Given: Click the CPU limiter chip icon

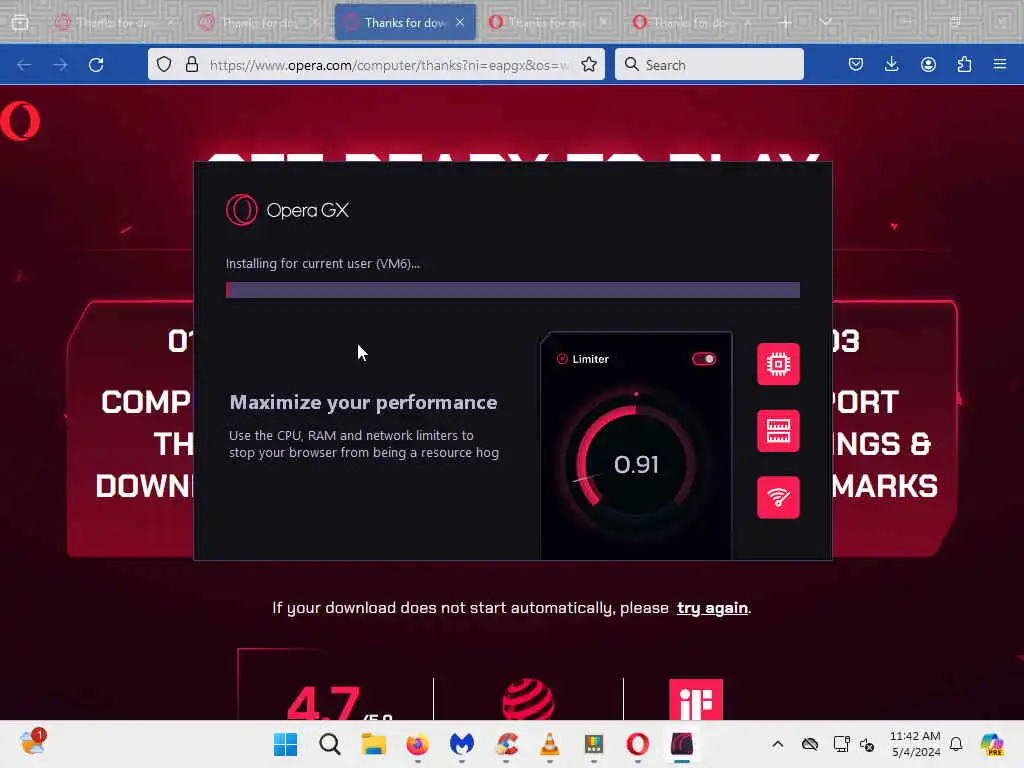Looking at the screenshot, I should [778, 364].
